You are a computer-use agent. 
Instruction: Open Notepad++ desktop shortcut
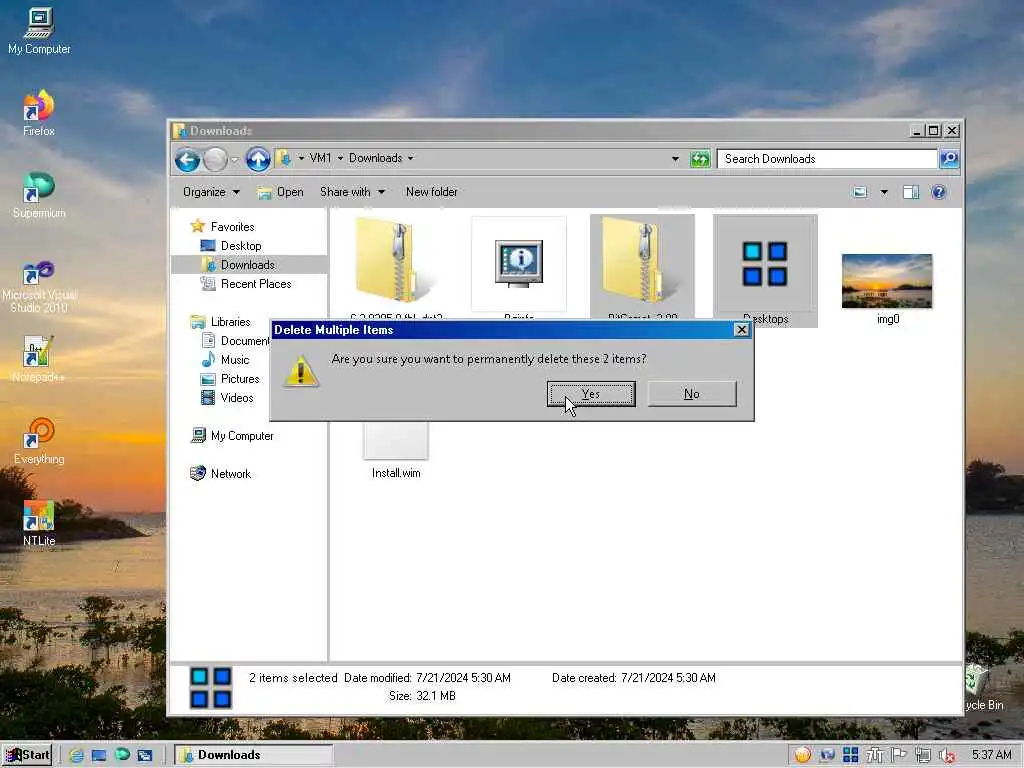tap(38, 359)
